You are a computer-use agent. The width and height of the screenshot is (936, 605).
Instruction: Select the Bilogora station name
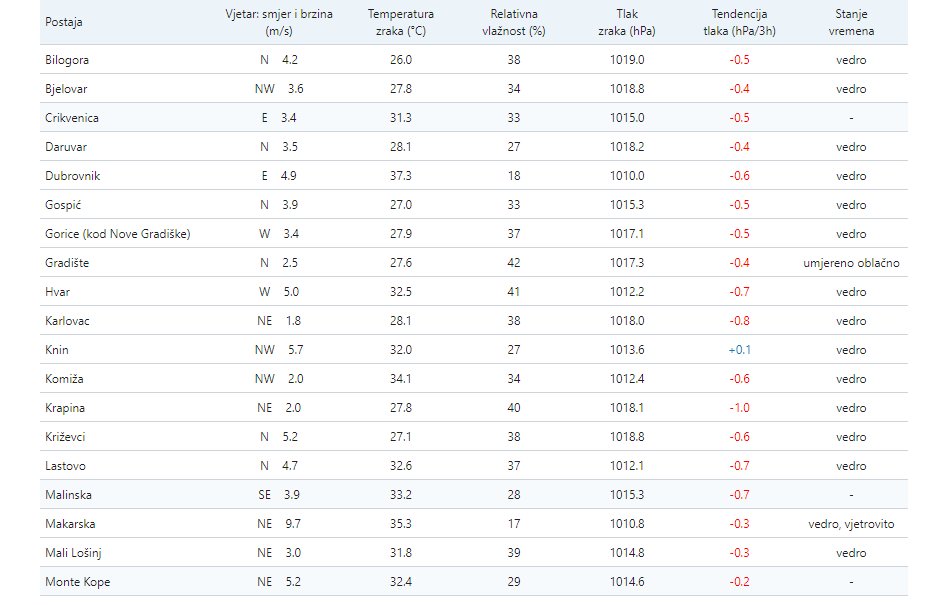(x=67, y=60)
